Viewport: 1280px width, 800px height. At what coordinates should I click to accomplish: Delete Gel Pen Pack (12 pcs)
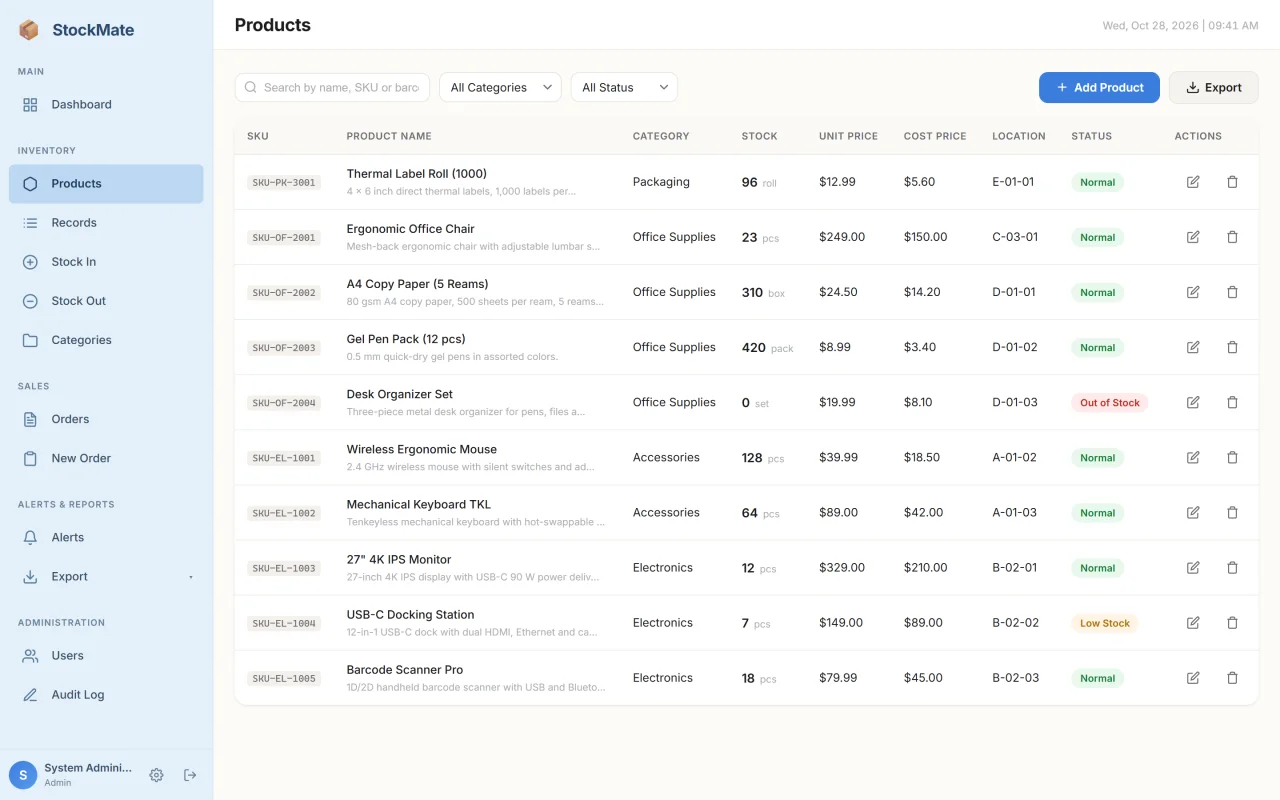click(x=1232, y=347)
